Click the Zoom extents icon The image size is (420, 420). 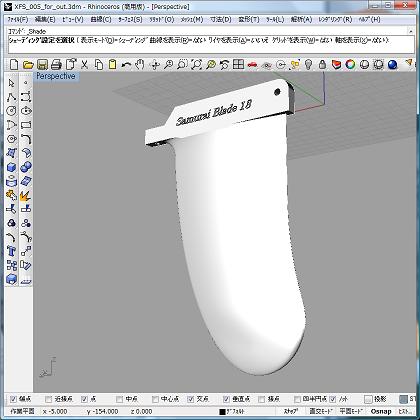197,64
